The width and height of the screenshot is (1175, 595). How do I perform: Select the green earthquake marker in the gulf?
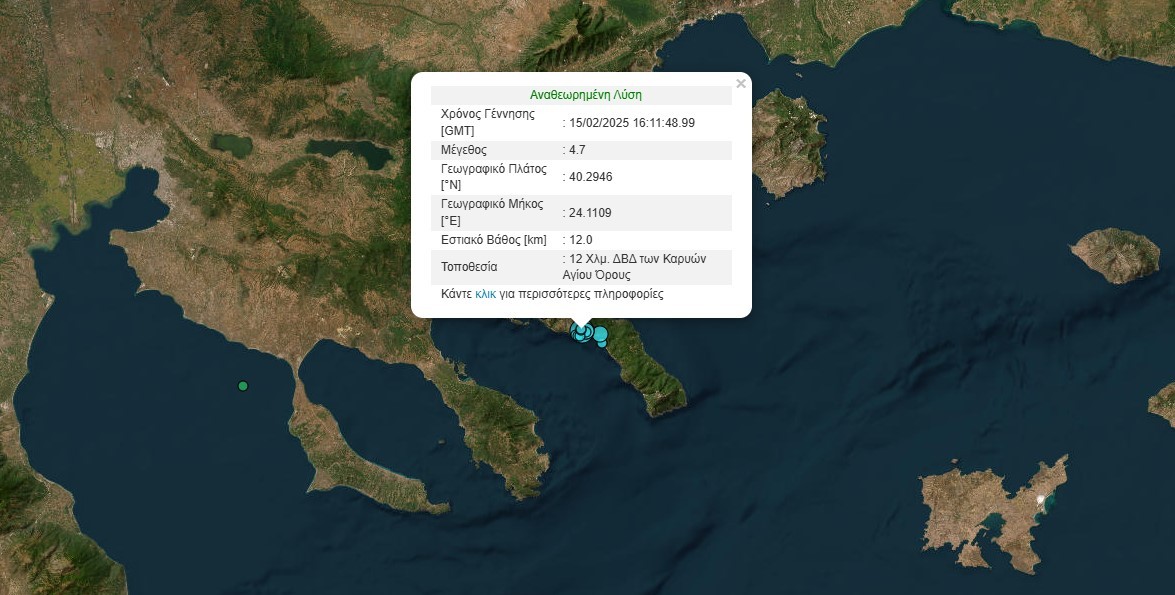click(242, 386)
